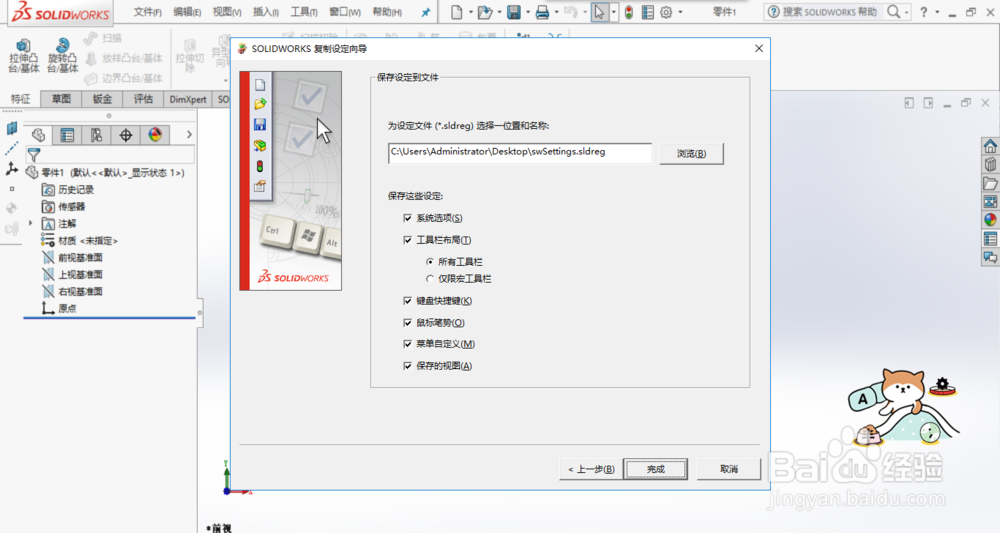Open dropdown arrow next to Select cursor

[614, 12]
